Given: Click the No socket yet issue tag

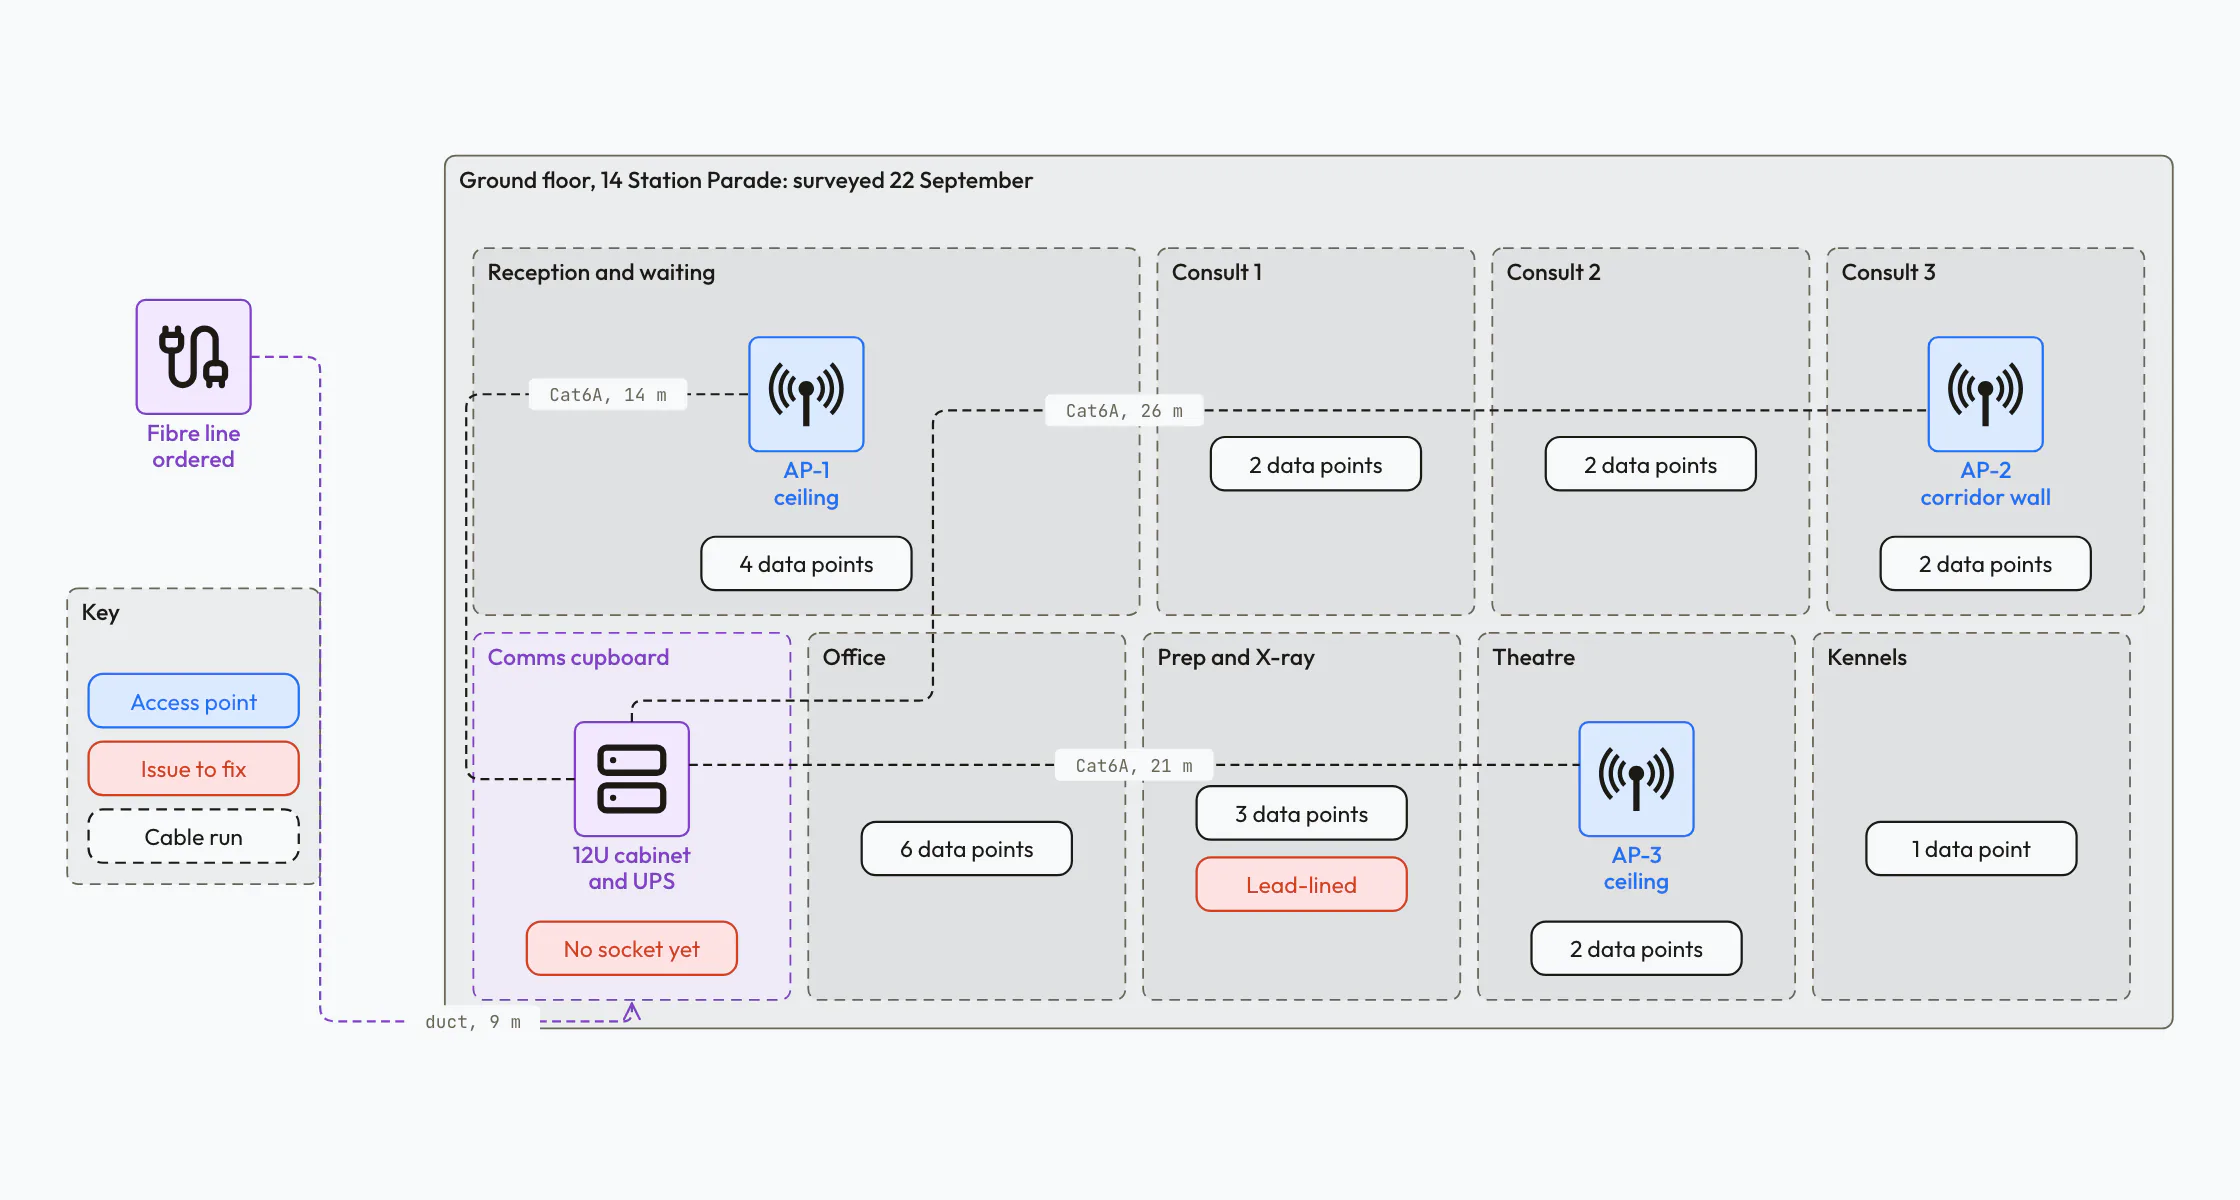Looking at the screenshot, I should (631, 948).
